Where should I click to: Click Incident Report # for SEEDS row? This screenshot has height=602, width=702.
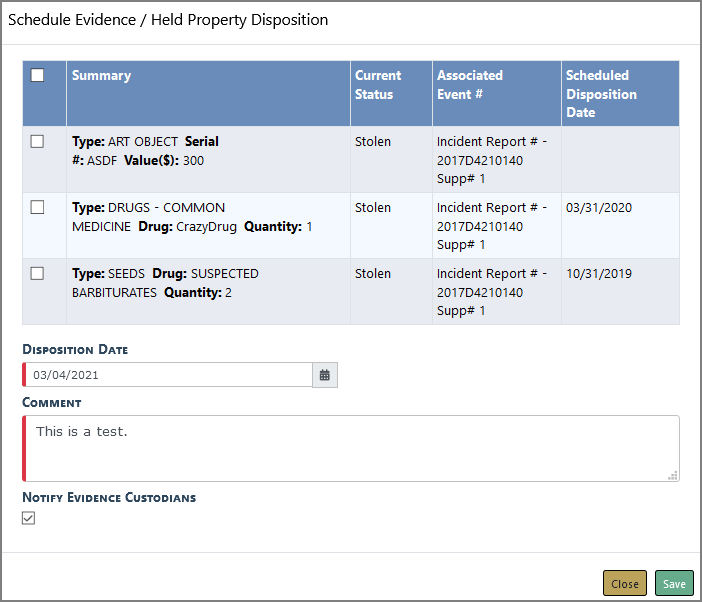(492, 292)
